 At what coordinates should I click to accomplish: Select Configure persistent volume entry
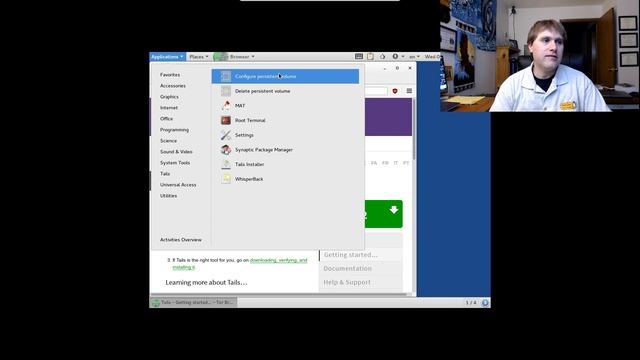285,76
